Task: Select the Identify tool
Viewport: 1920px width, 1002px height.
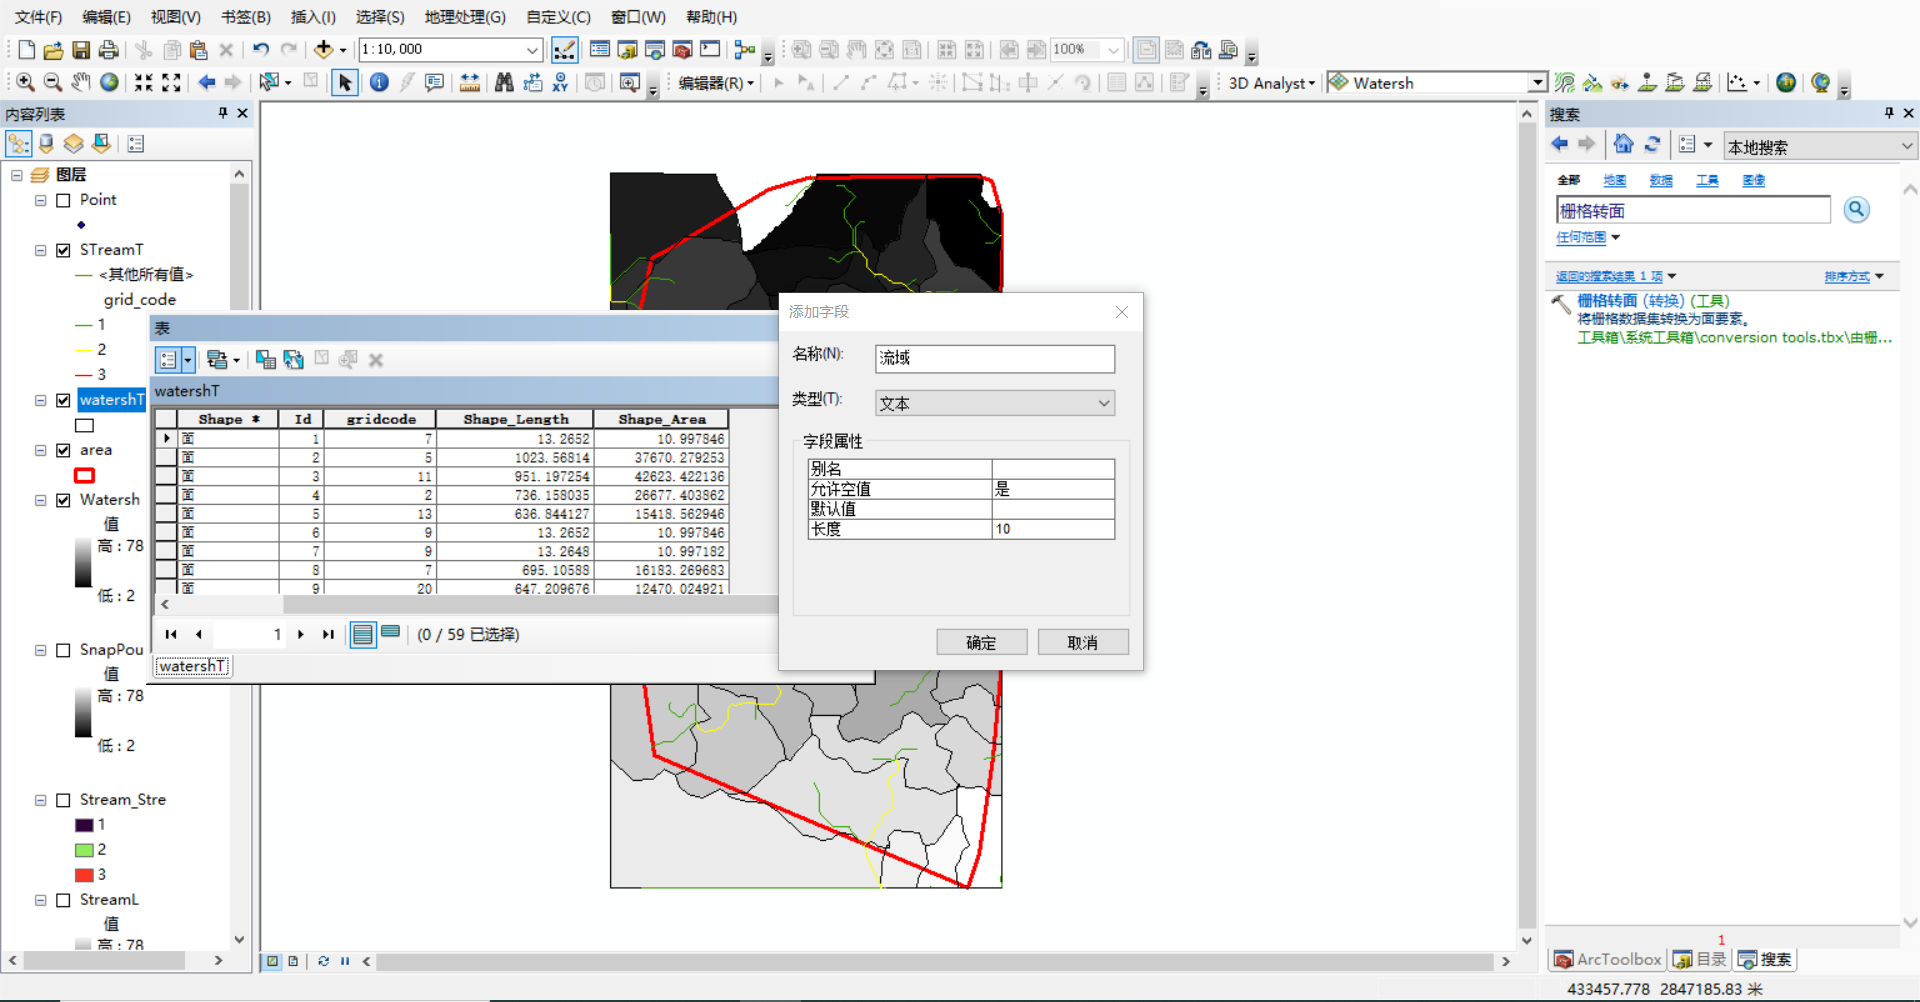Action: 379,82
